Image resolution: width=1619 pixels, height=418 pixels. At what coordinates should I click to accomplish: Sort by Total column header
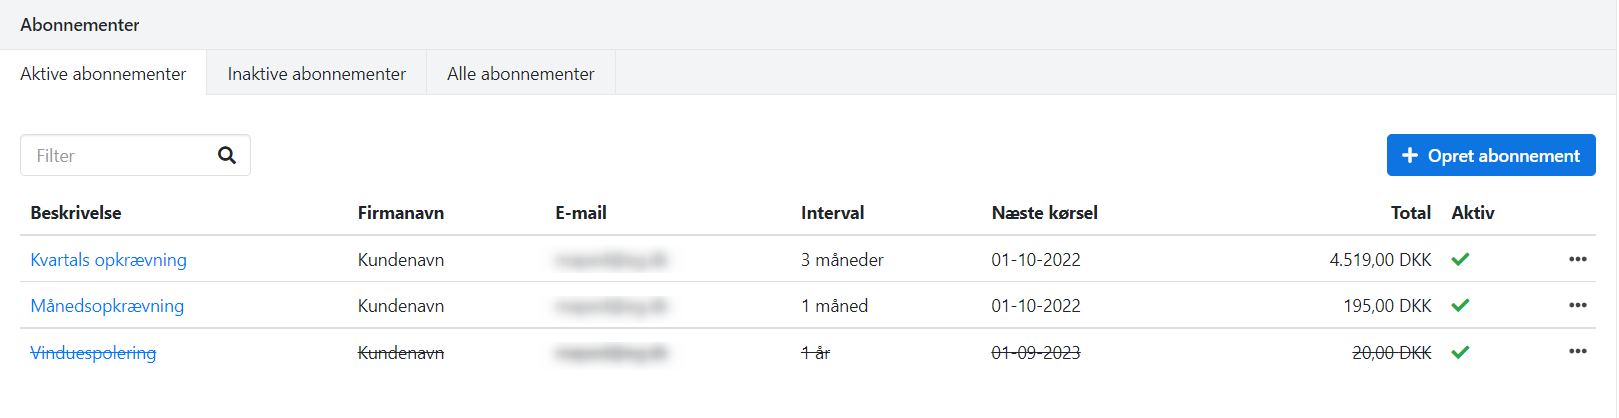(1410, 212)
